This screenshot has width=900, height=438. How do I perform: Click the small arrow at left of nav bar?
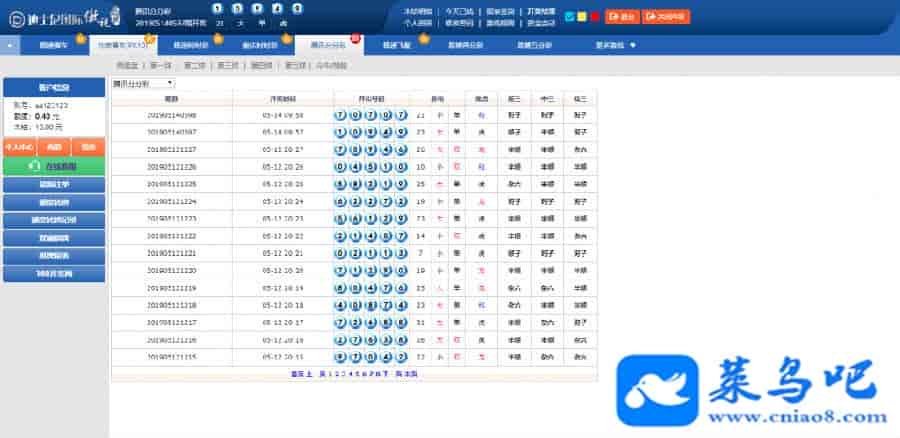pyautogui.click(x=10, y=46)
